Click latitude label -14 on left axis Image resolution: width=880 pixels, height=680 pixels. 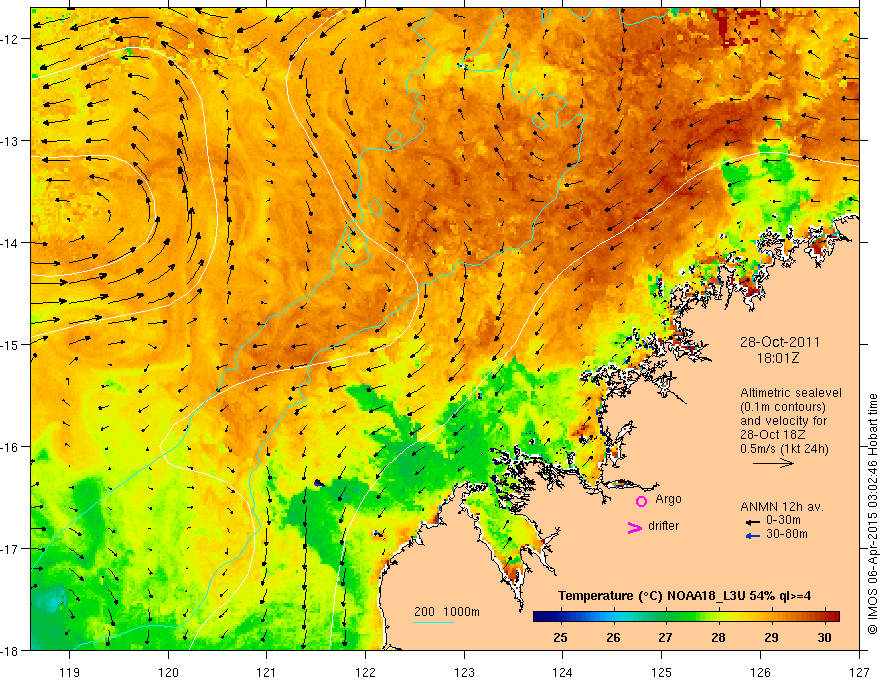(x=10, y=243)
